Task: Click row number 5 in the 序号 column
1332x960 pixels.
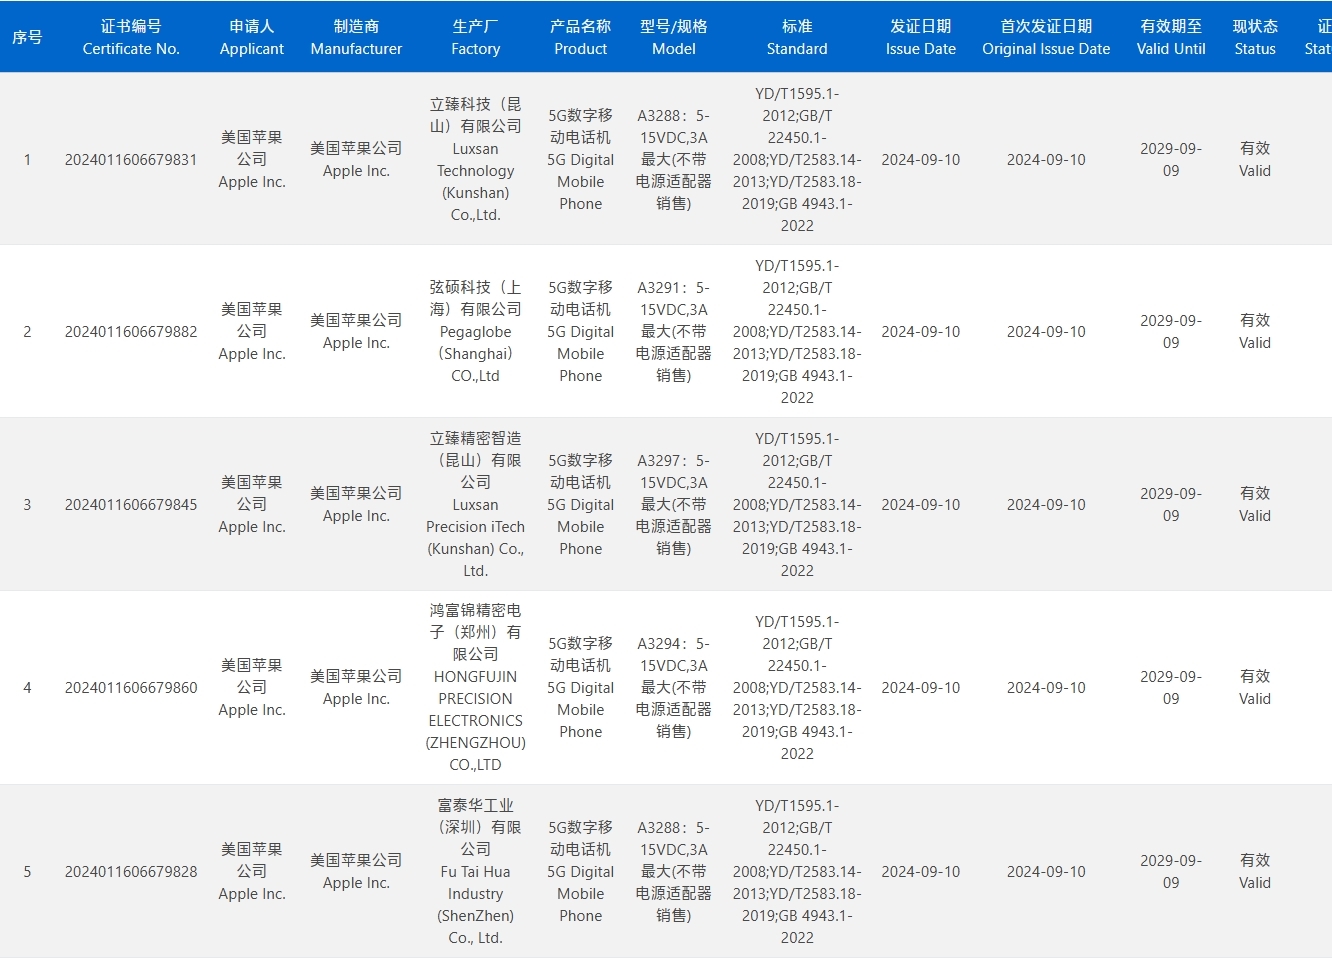Action: pos(27,872)
